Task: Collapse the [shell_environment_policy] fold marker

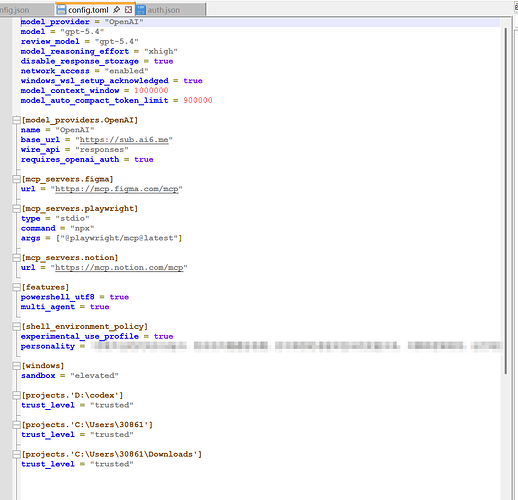Action: pyautogui.click(x=16, y=326)
